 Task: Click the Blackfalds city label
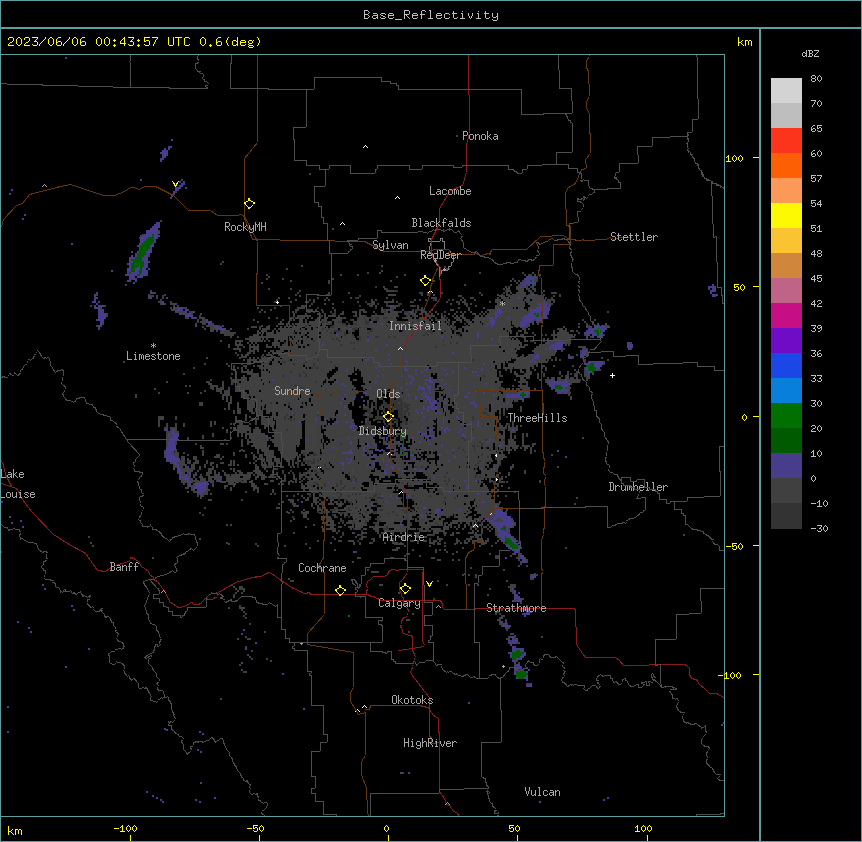tap(441, 223)
